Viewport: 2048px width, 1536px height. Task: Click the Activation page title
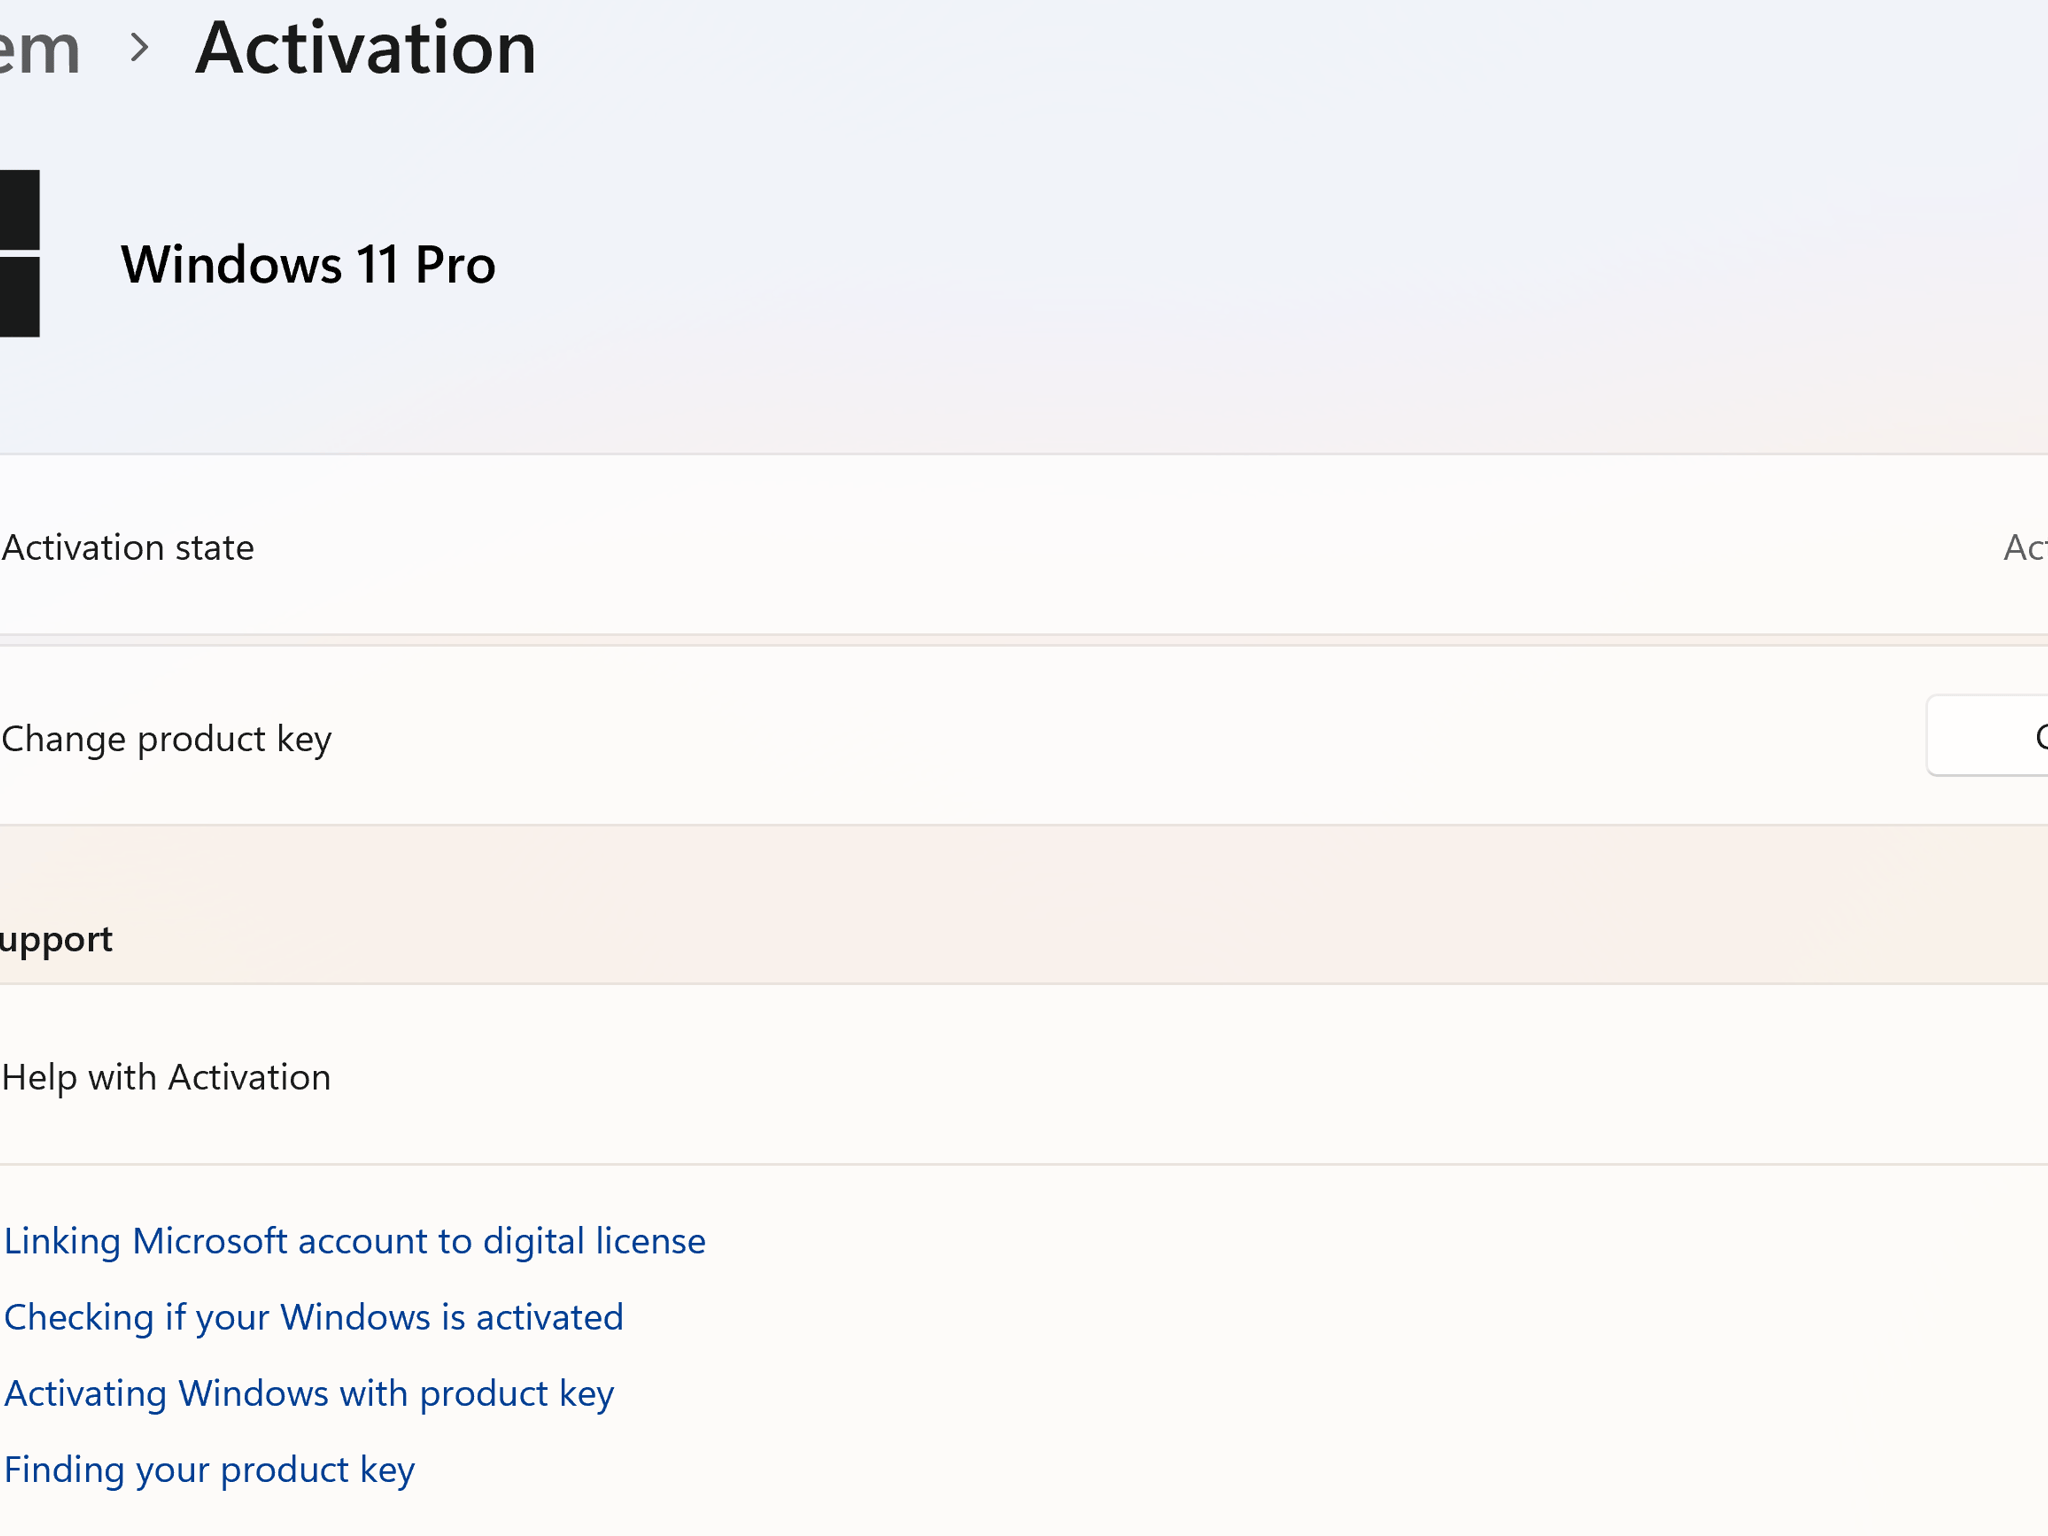coord(366,47)
